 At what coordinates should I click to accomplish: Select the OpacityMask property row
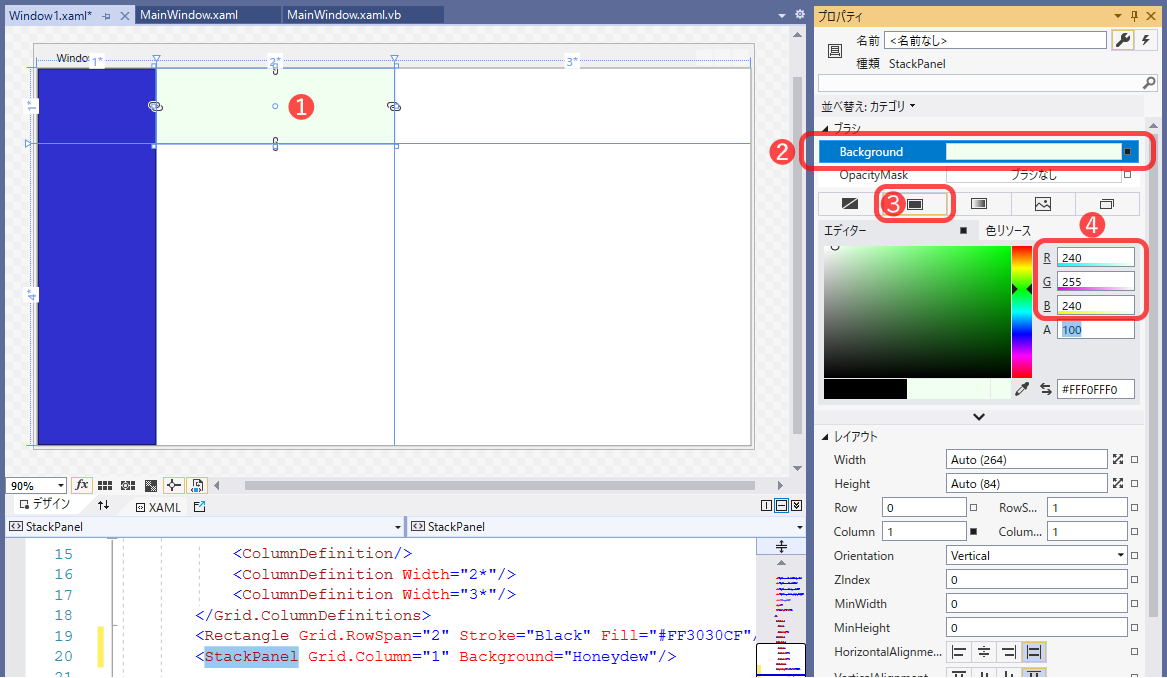[x=978, y=175]
